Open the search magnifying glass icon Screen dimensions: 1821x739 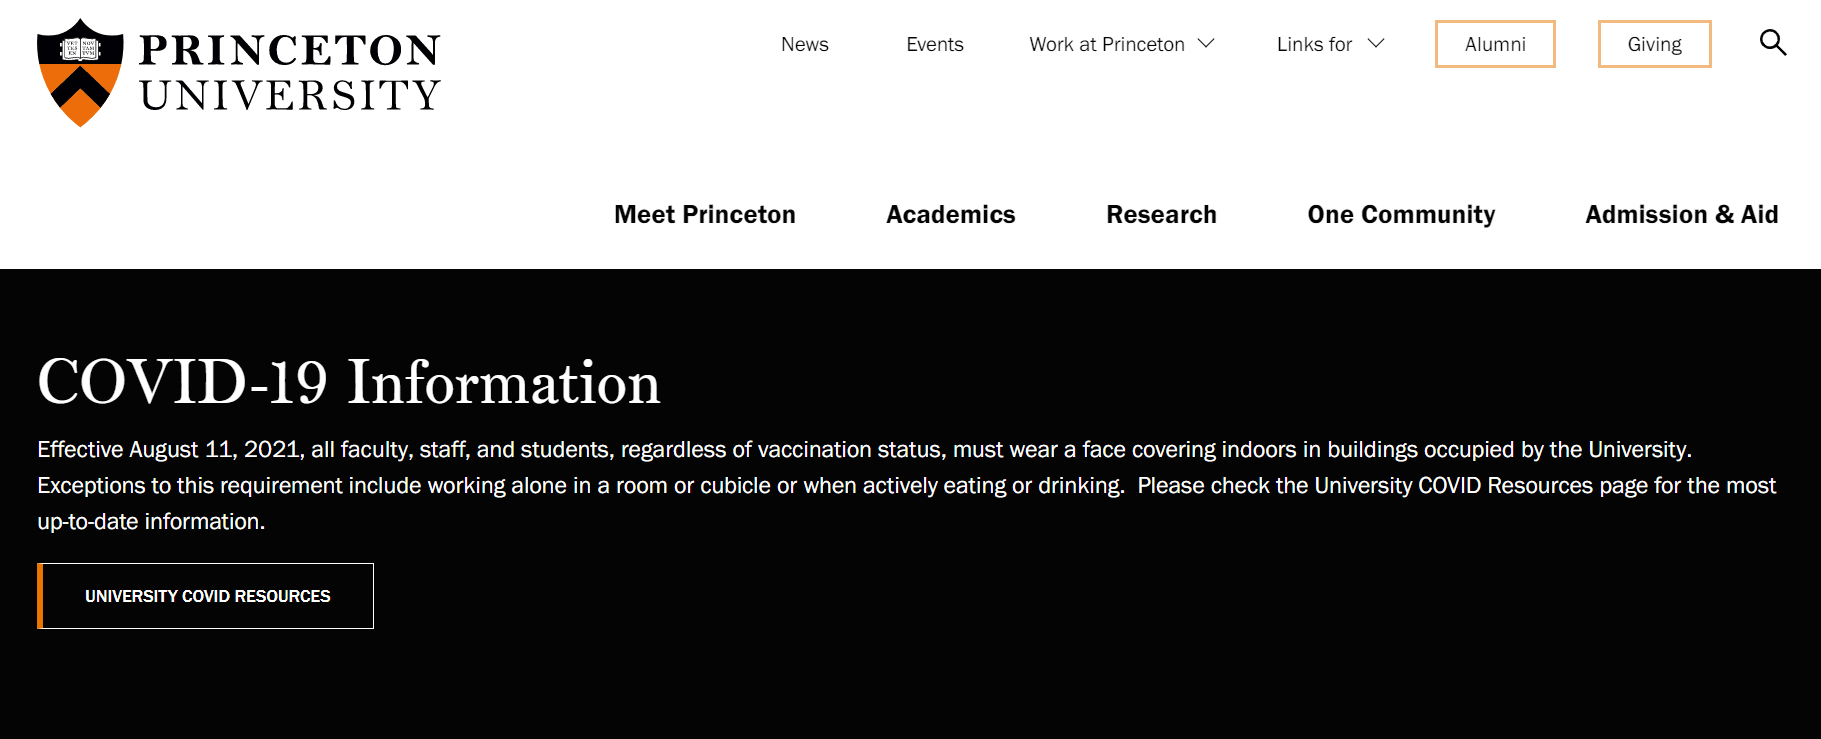(1772, 43)
